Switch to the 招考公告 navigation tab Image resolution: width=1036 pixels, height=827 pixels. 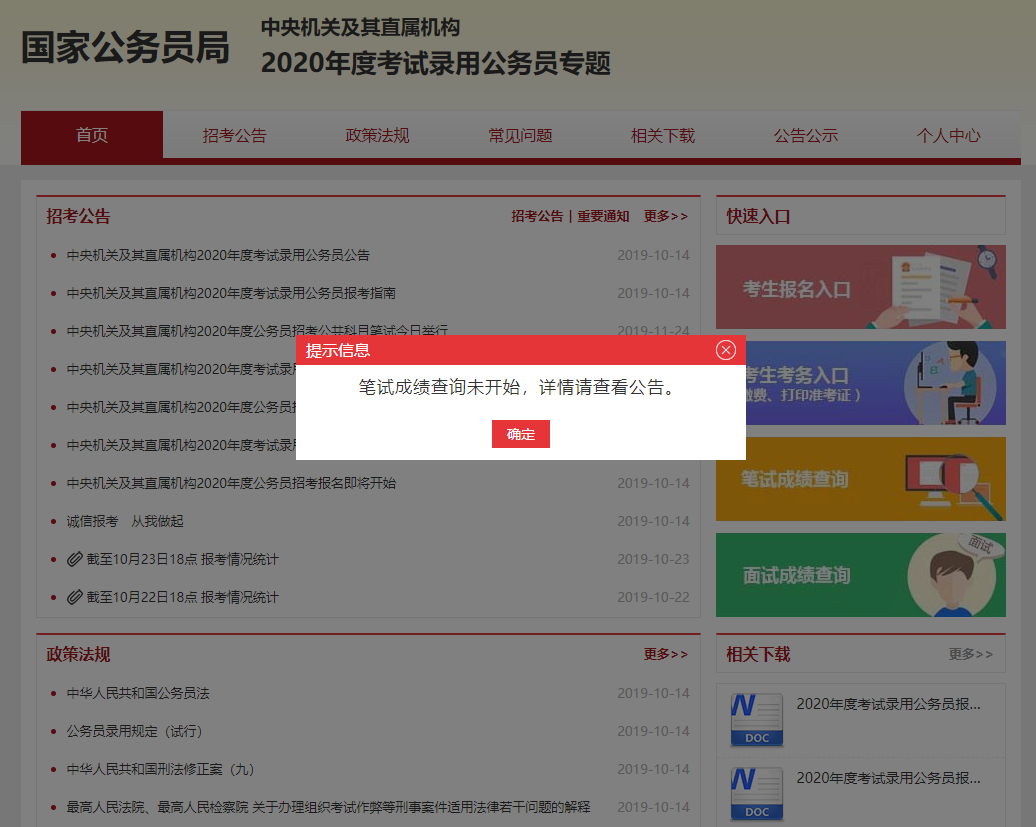point(234,136)
